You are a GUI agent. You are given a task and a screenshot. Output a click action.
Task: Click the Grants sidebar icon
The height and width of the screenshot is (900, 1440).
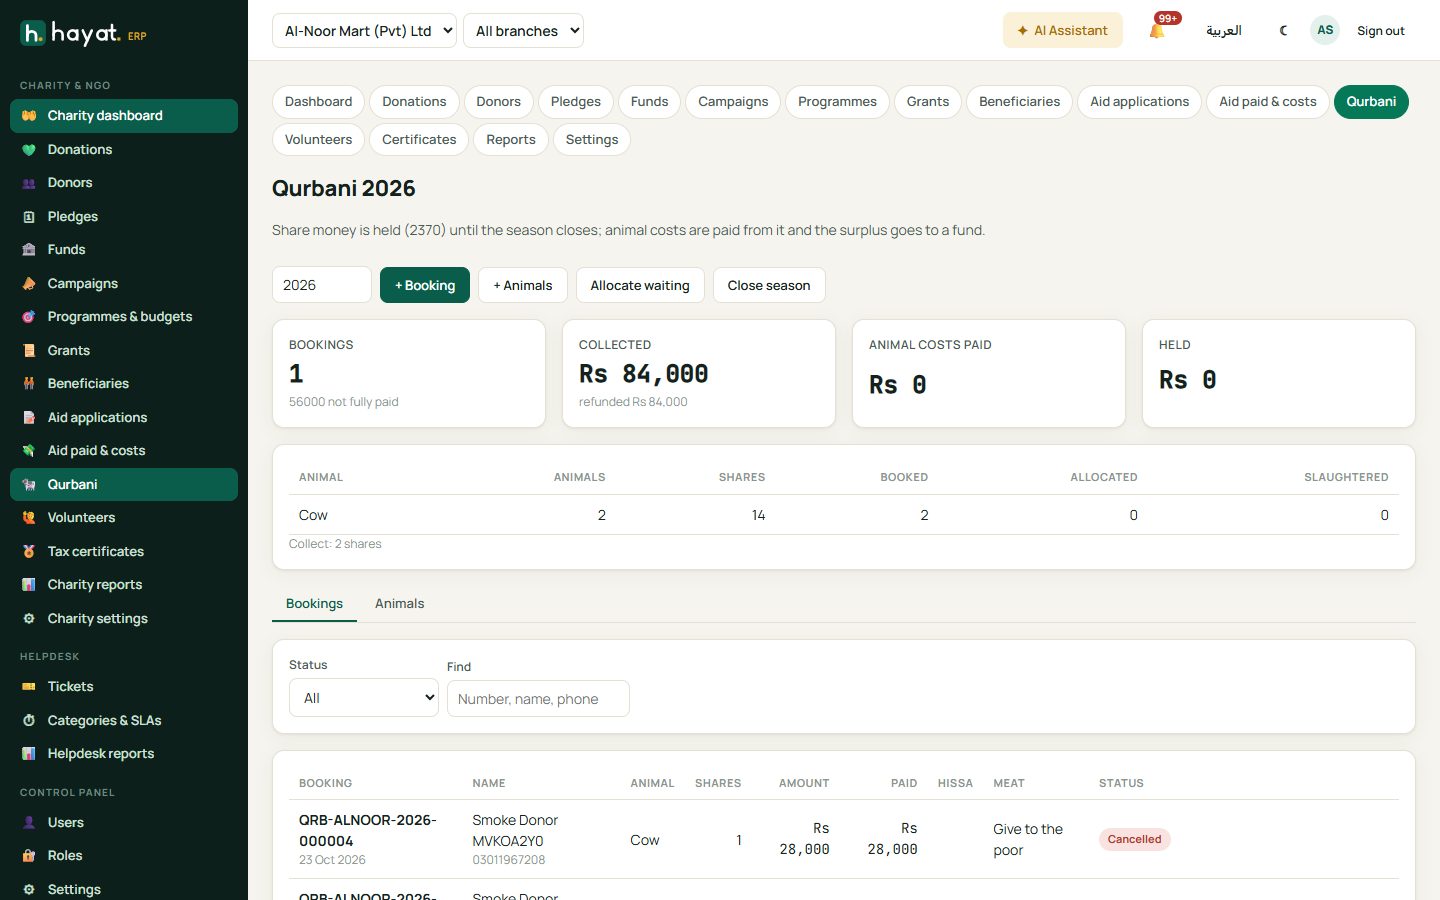pyautogui.click(x=29, y=350)
